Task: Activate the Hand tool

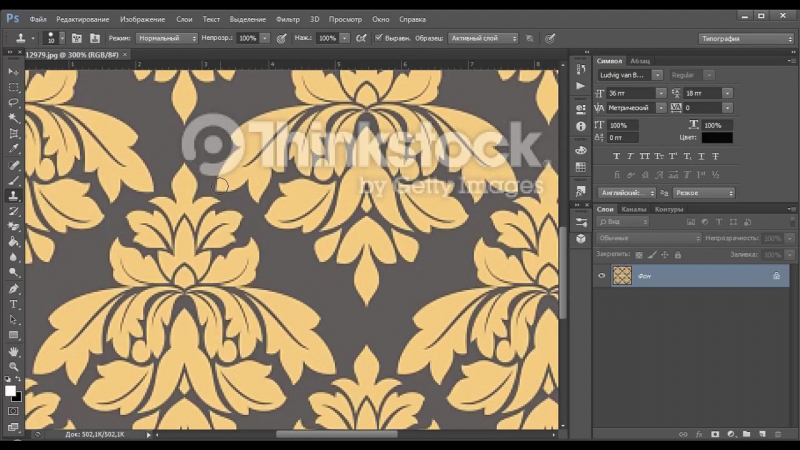Action: [14, 351]
